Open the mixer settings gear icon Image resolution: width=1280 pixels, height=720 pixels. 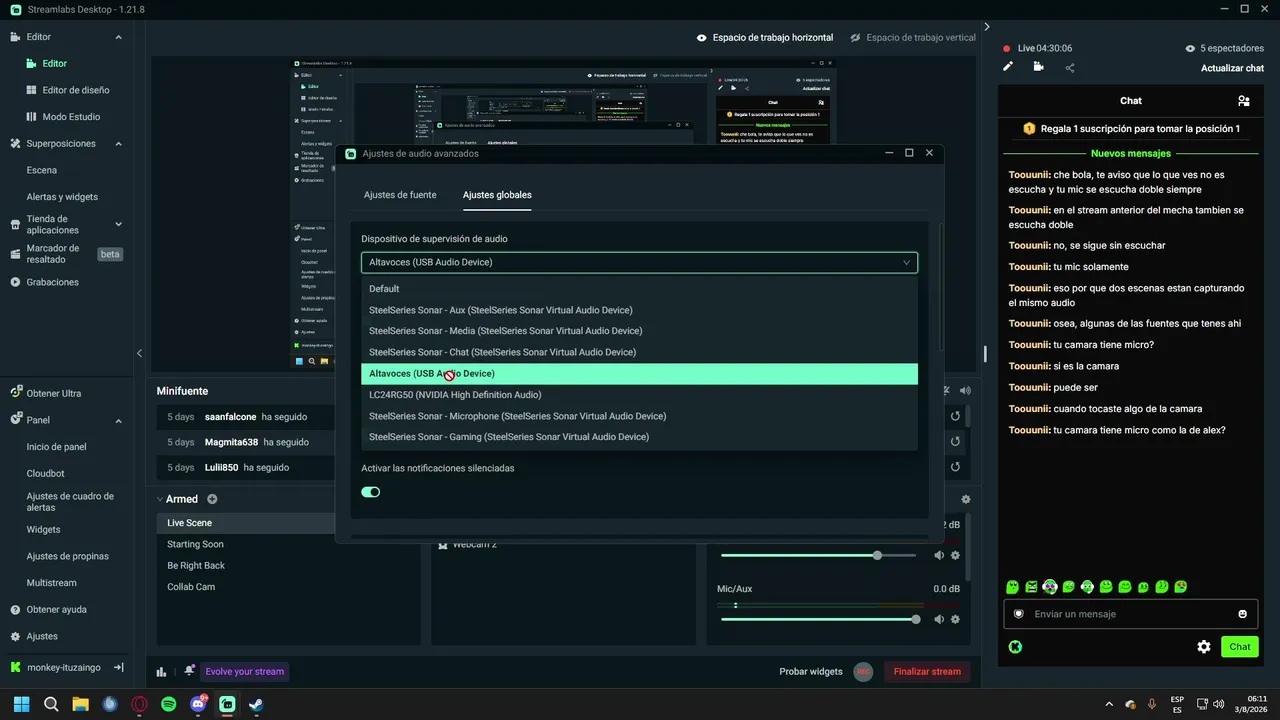(965, 499)
